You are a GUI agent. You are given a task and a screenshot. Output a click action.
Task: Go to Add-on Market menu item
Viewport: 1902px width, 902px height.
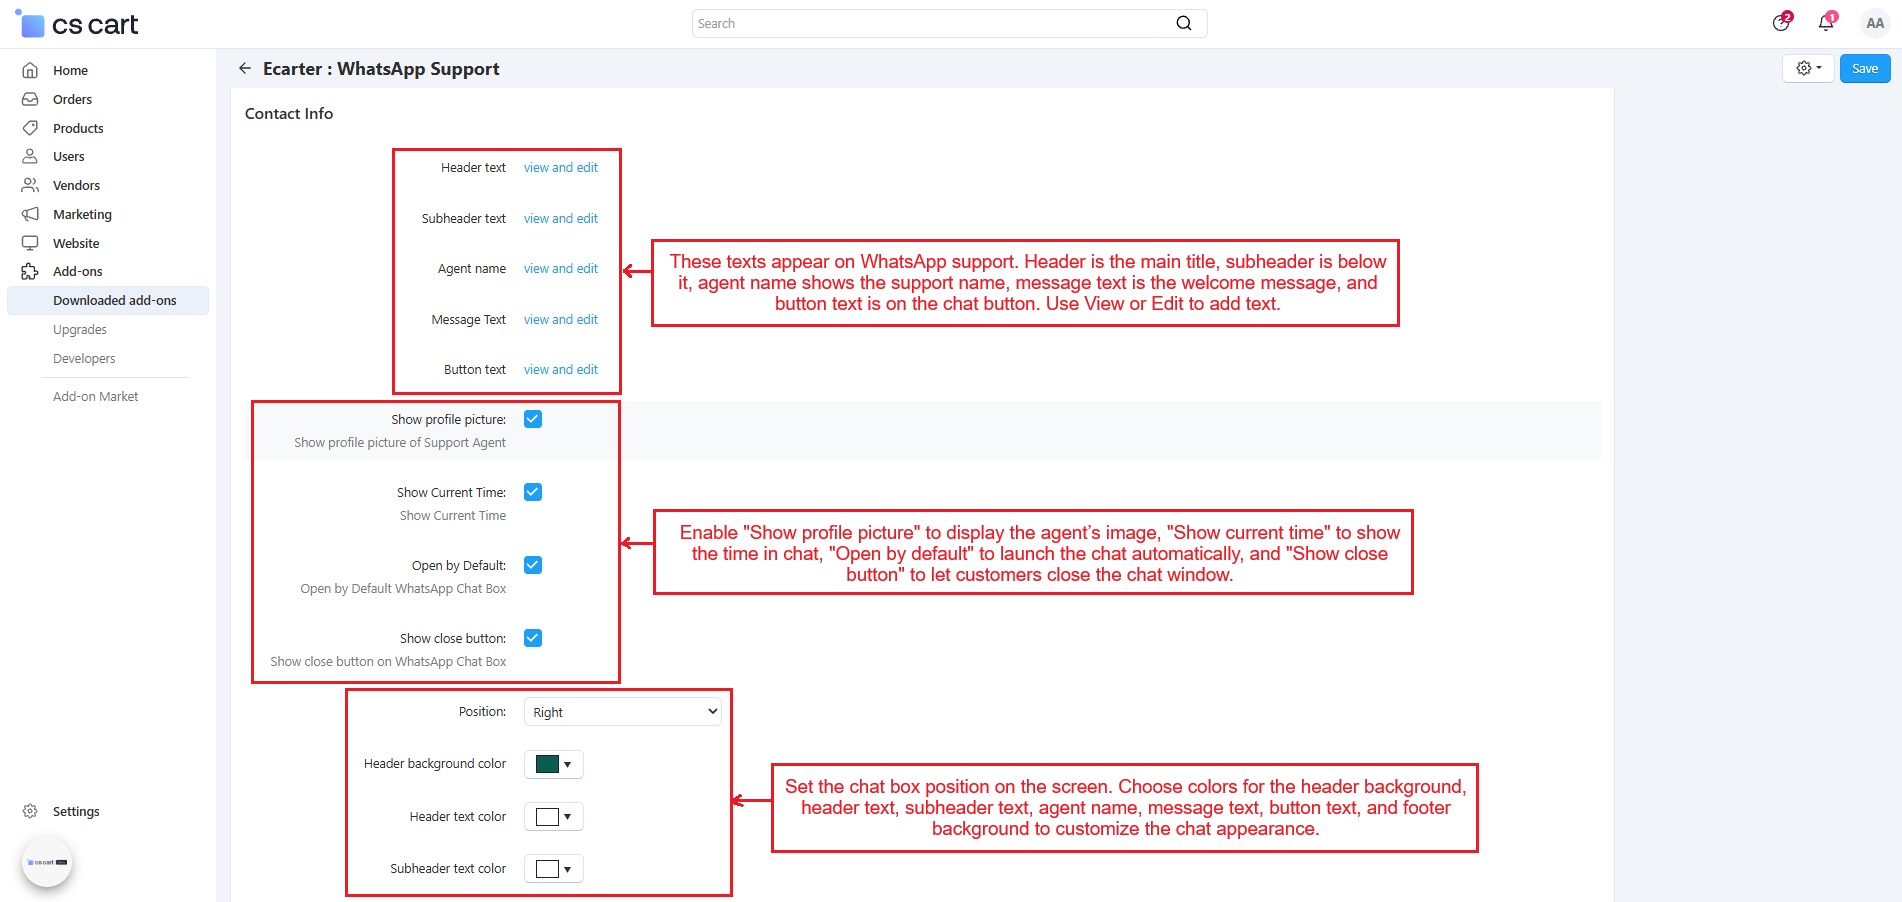click(x=95, y=397)
